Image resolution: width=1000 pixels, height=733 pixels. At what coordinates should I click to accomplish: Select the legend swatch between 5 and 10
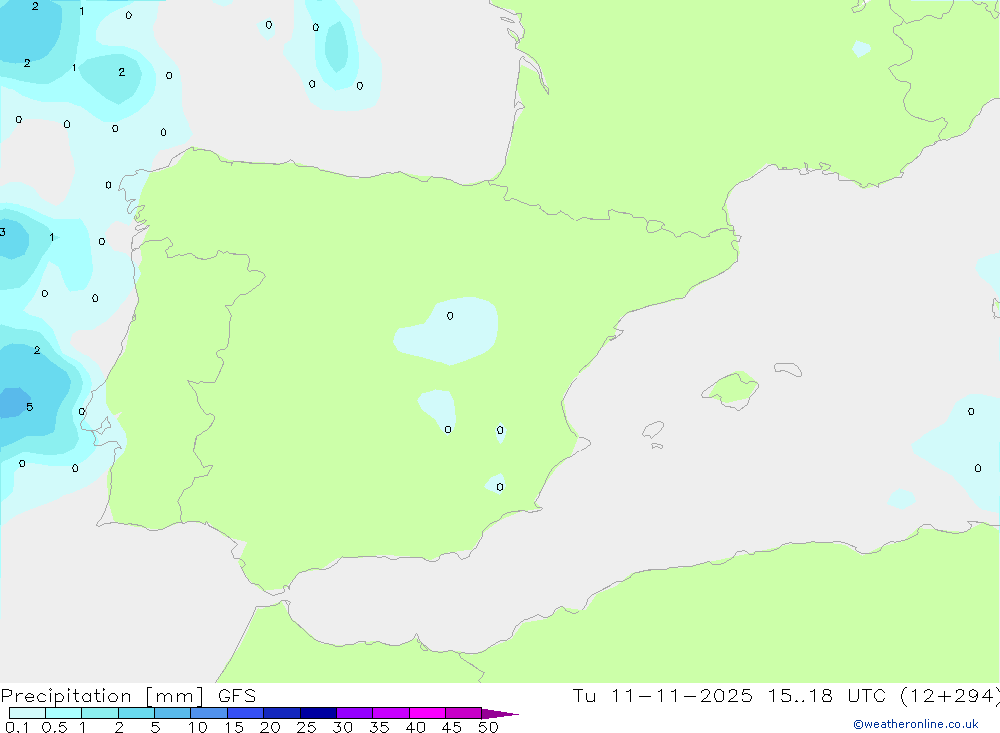[173, 713]
